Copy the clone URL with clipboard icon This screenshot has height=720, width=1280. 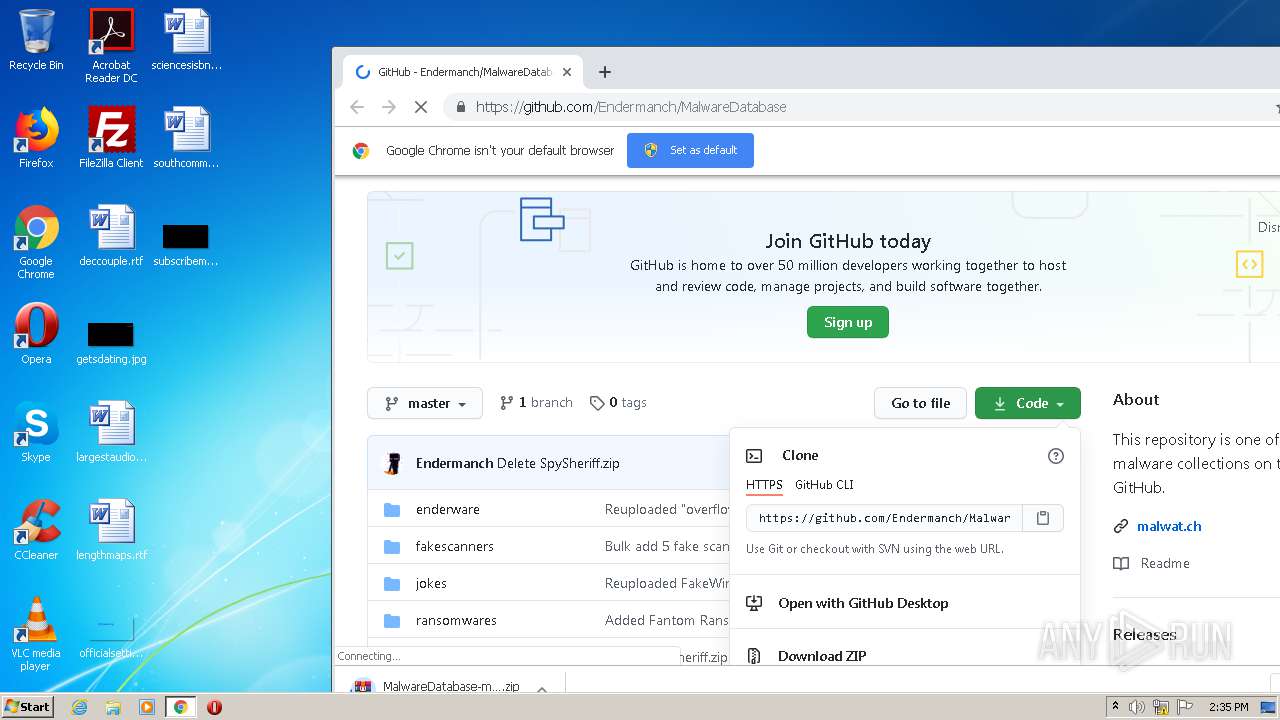(1042, 518)
